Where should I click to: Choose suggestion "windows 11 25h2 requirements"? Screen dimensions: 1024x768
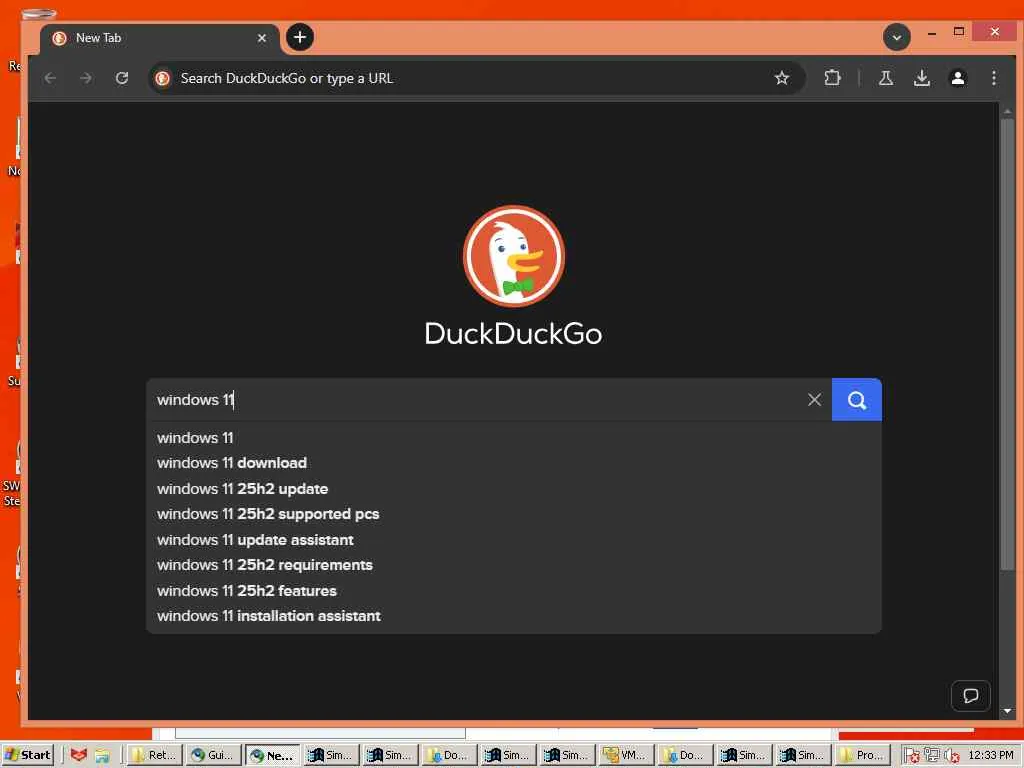(514, 565)
